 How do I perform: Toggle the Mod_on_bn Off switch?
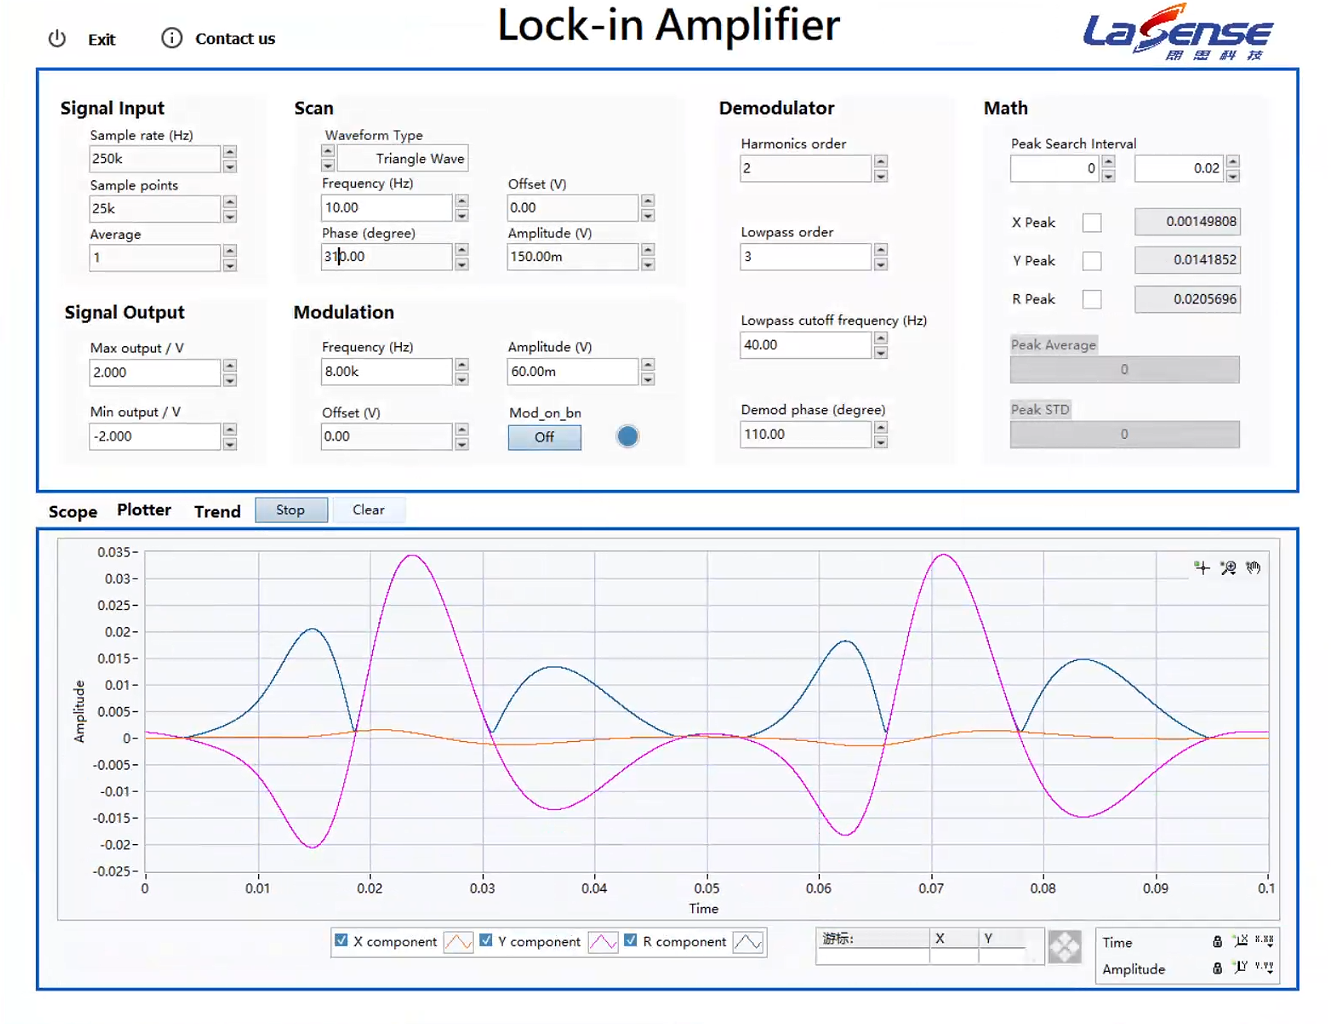pos(544,437)
